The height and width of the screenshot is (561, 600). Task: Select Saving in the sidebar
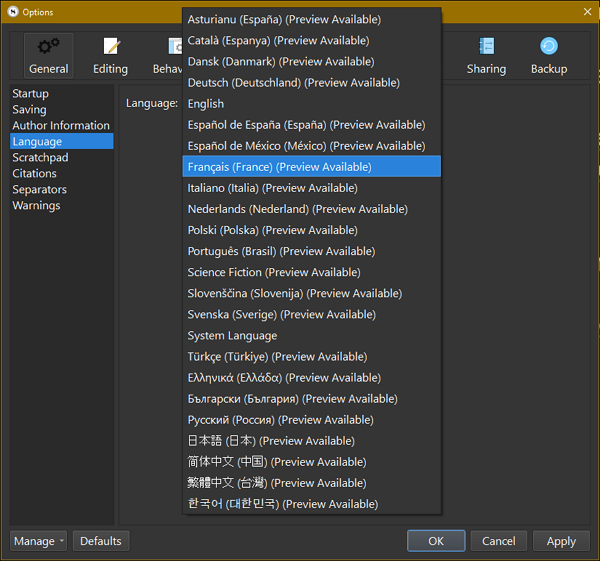pos(62,109)
